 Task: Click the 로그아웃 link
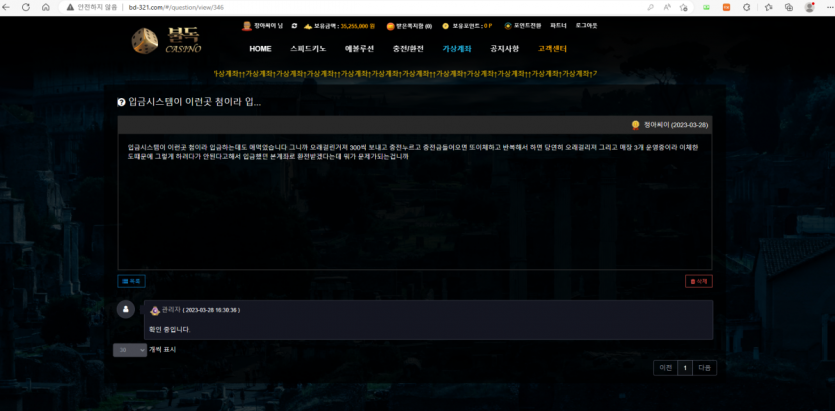pyautogui.click(x=586, y=26)
